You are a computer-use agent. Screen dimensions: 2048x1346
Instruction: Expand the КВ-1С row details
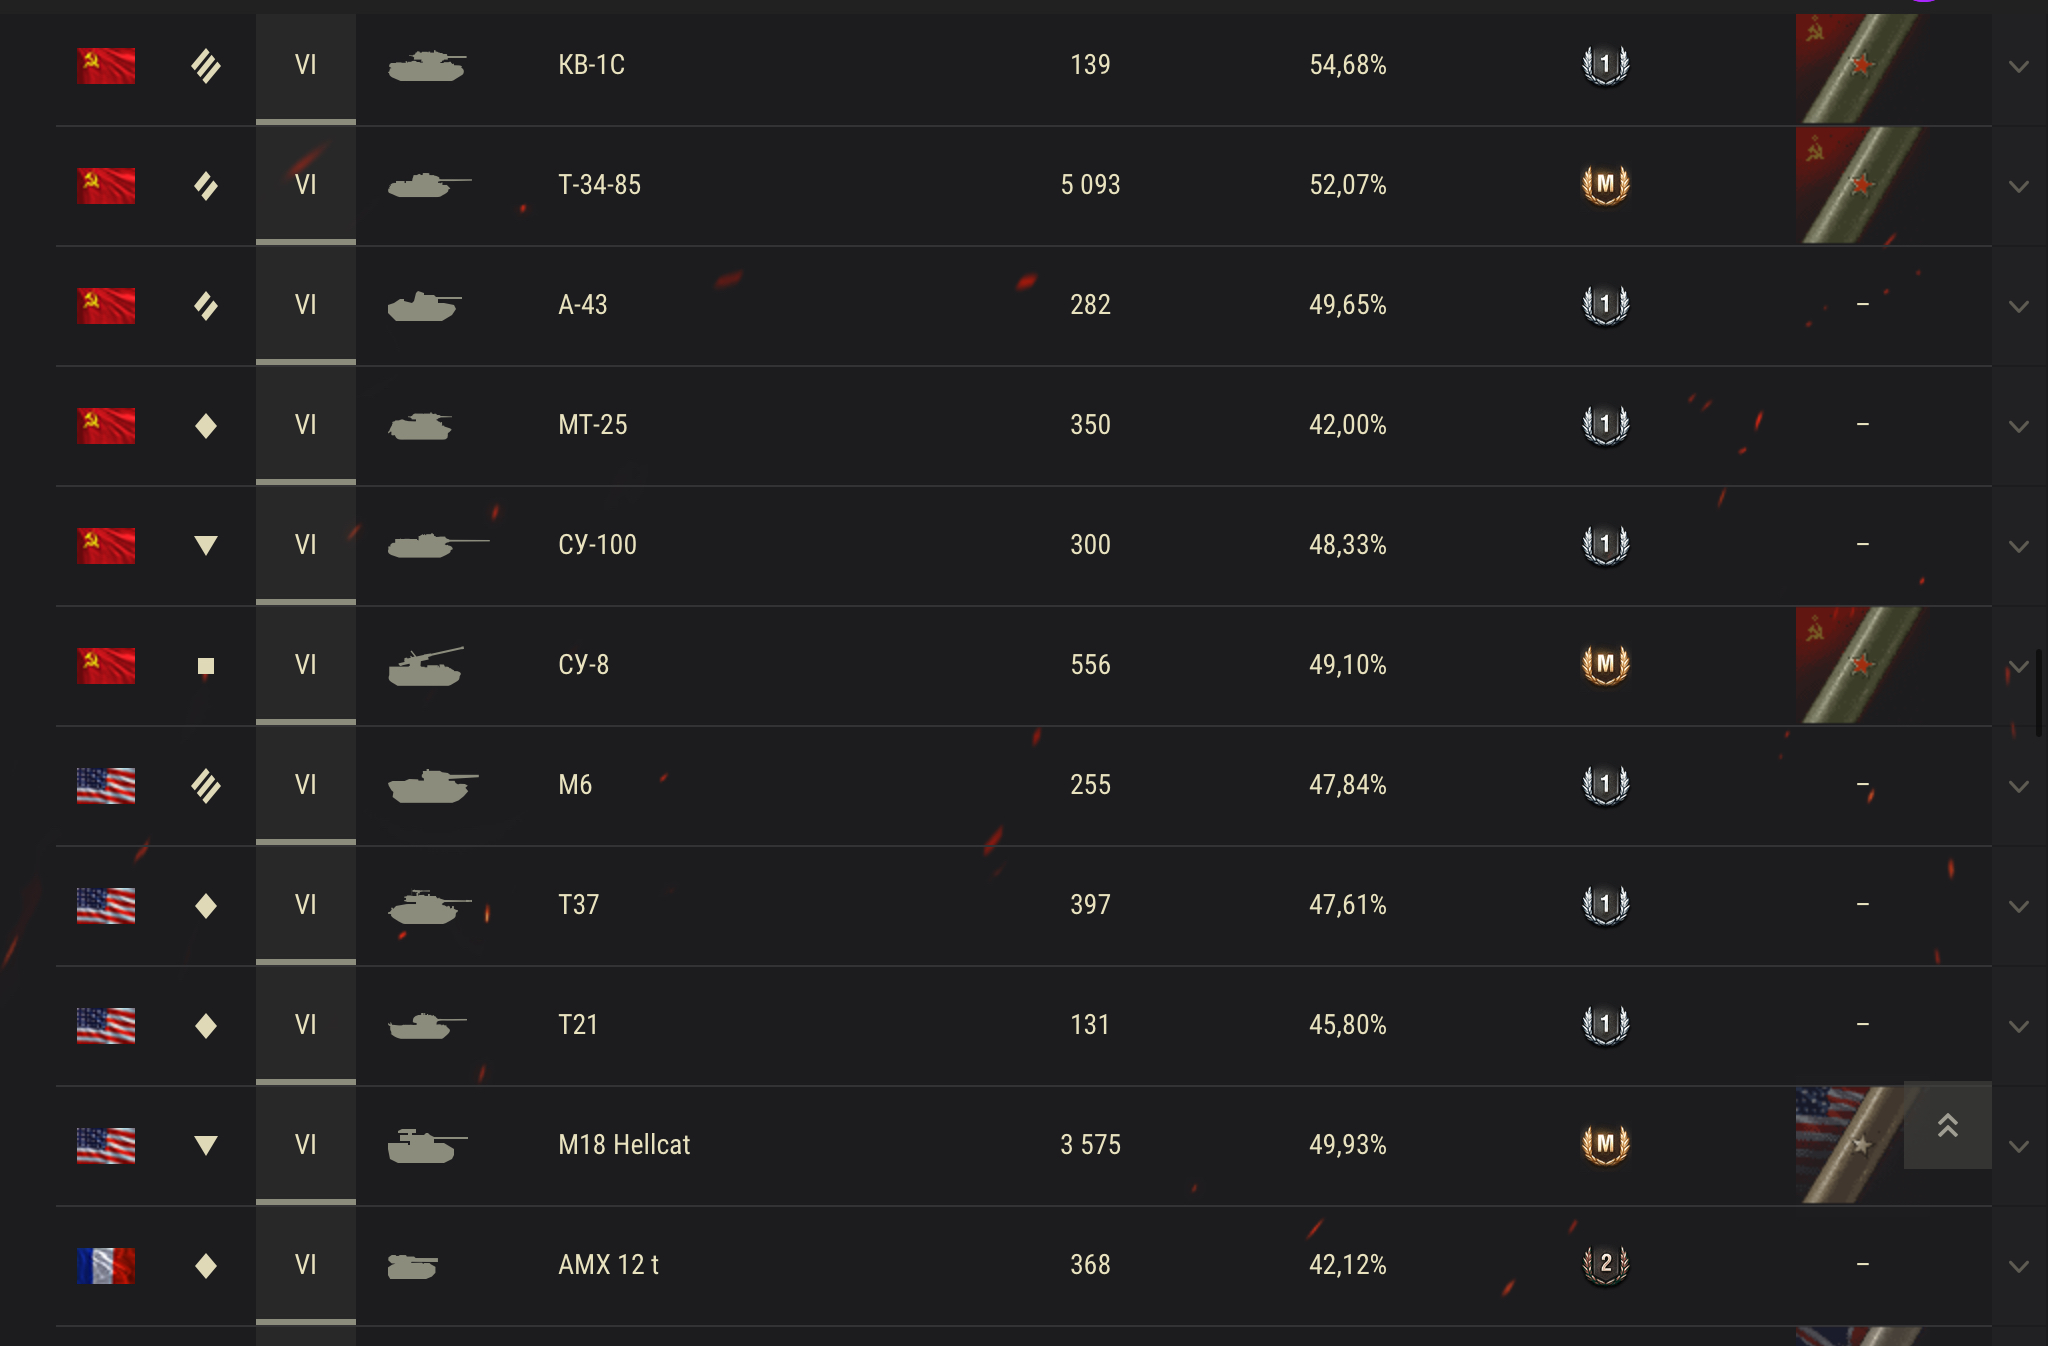pyautogui.click(x=2019, y=67)
